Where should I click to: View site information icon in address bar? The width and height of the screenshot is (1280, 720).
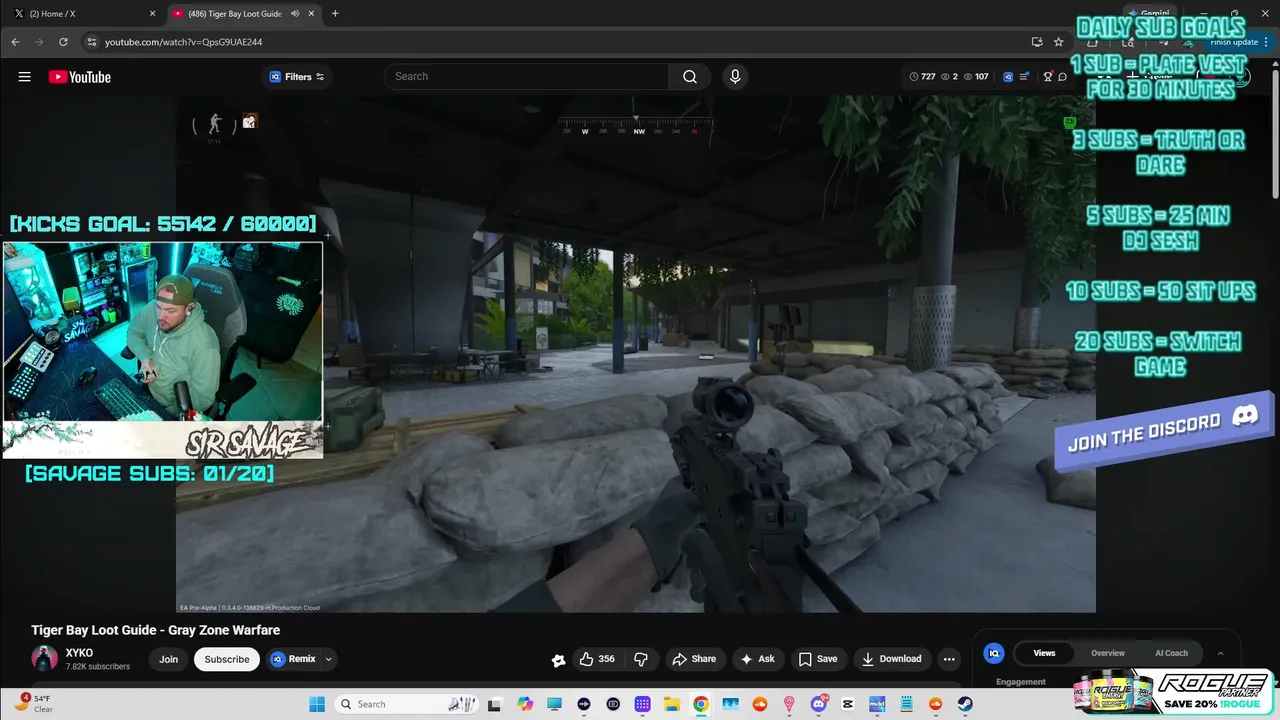click(x=92, y=42)
